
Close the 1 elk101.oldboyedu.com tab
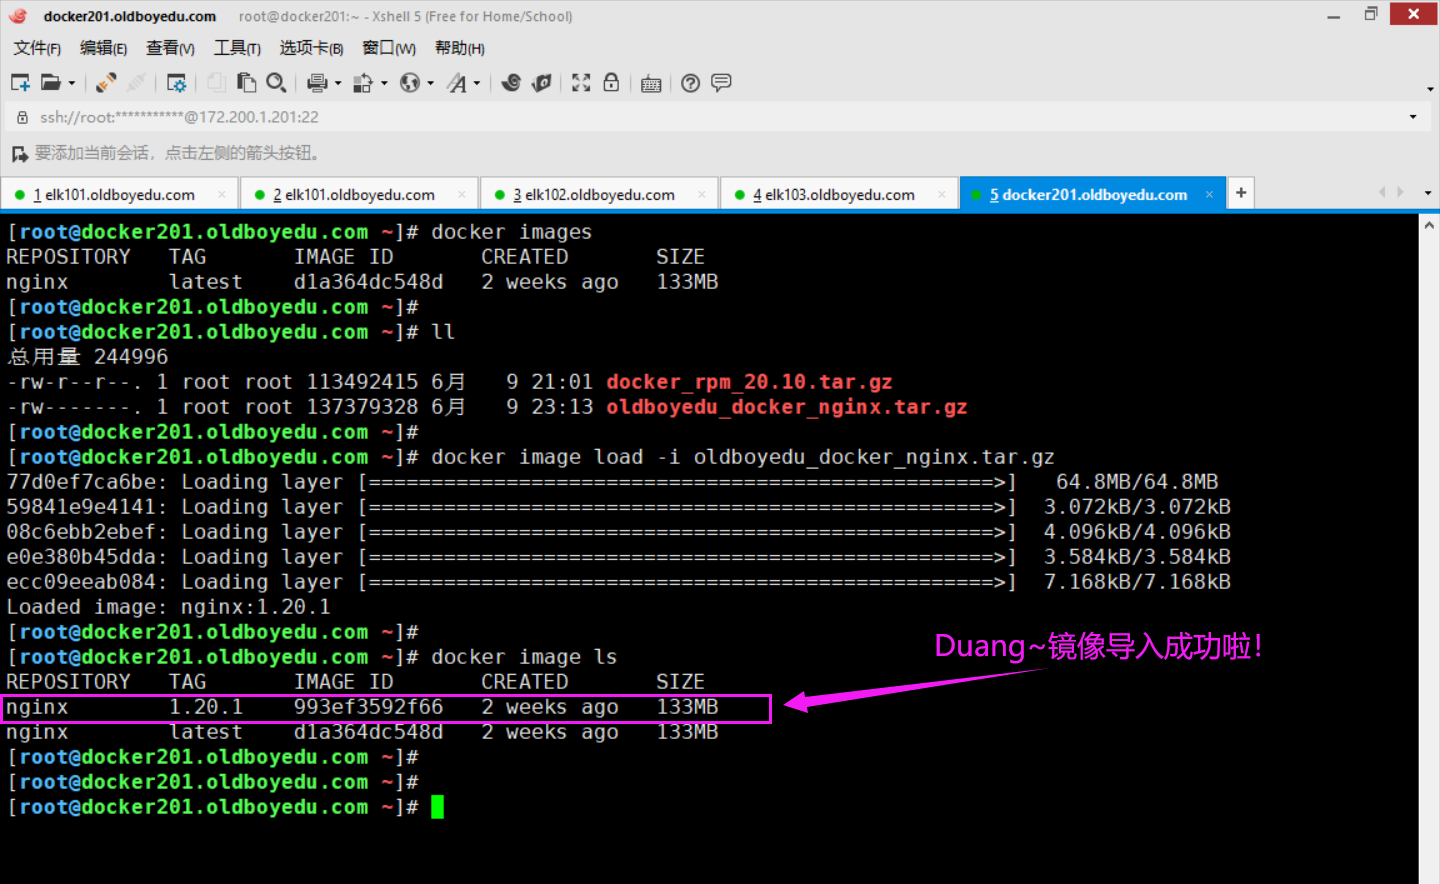[221, 195]
